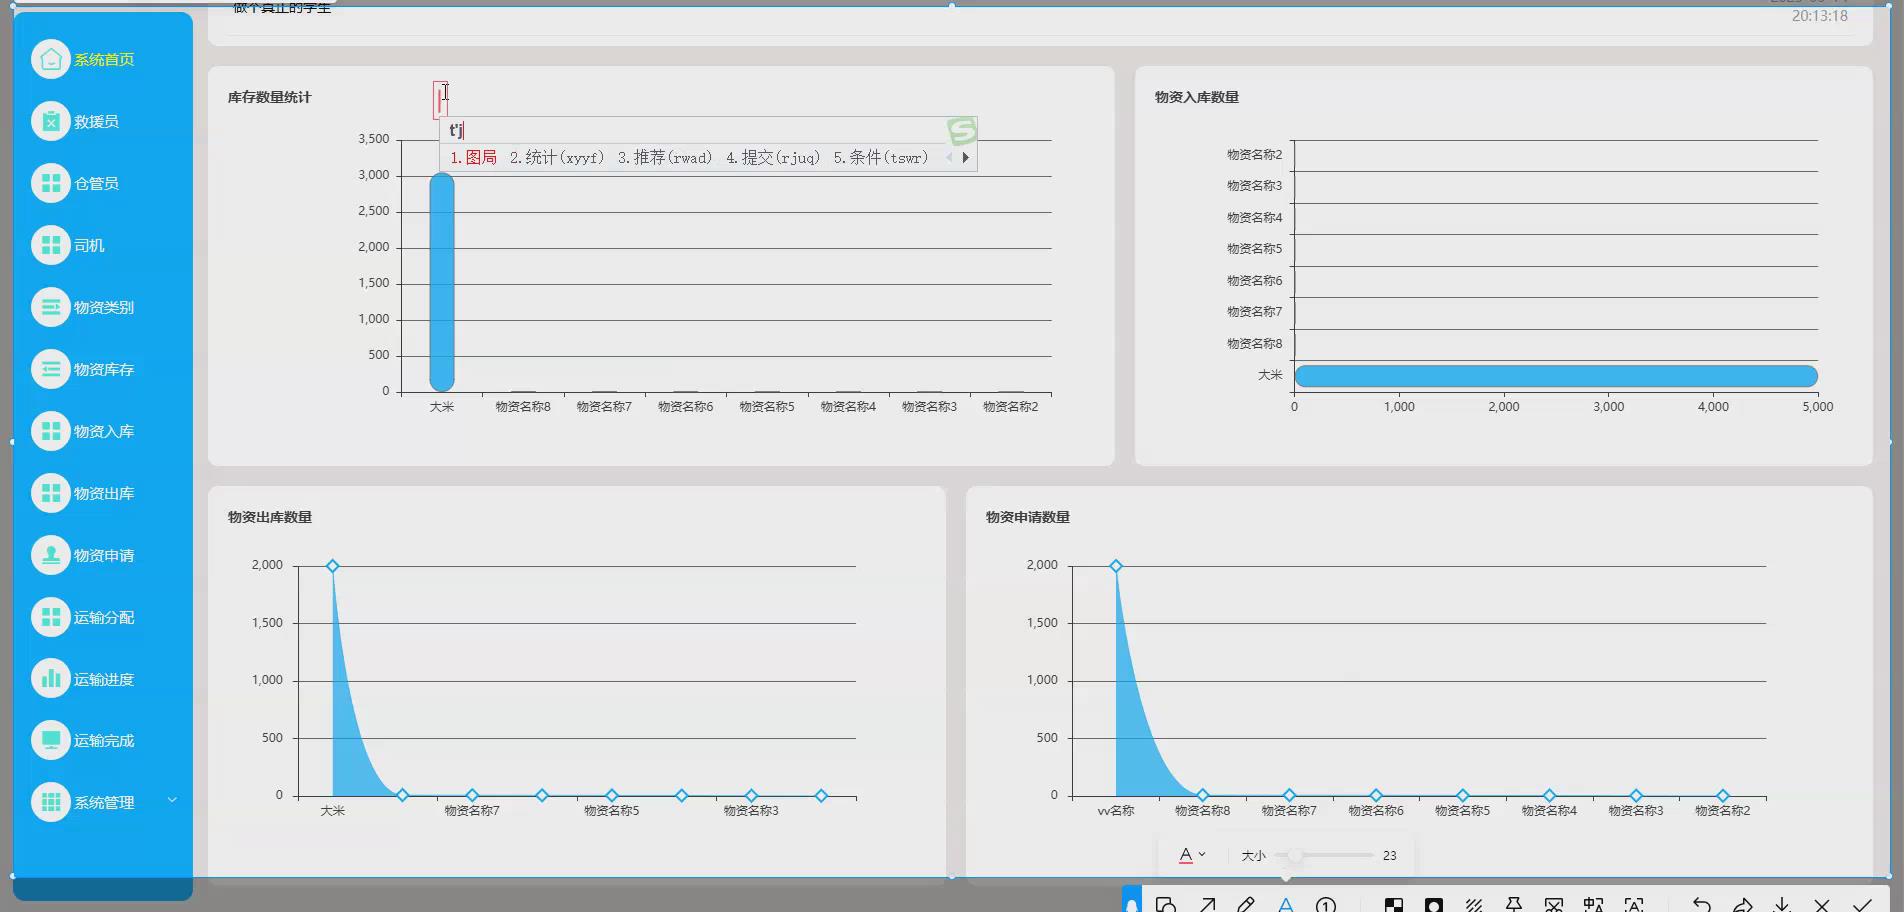Open the Sogou input method logo

962,130
